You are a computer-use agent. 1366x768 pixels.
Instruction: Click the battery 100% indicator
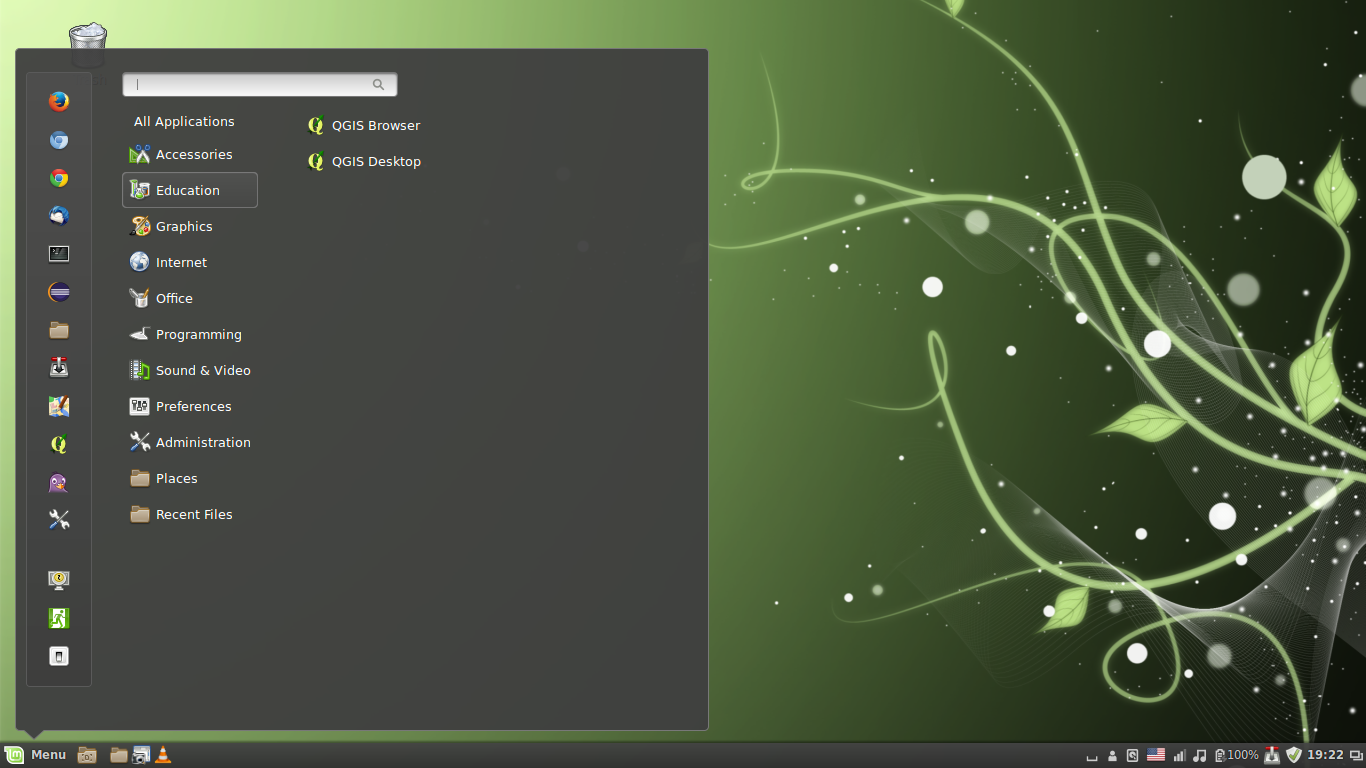[1236, 755]
